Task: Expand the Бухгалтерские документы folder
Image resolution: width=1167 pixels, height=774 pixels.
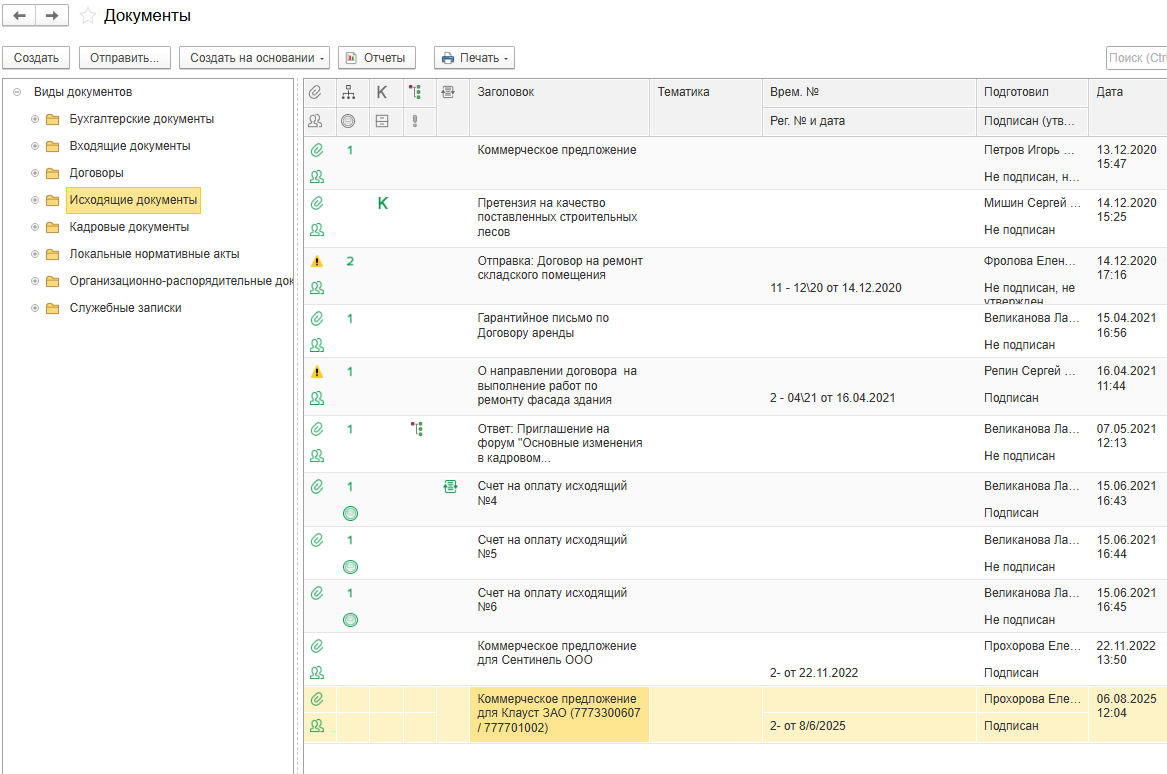Action: 35,119
